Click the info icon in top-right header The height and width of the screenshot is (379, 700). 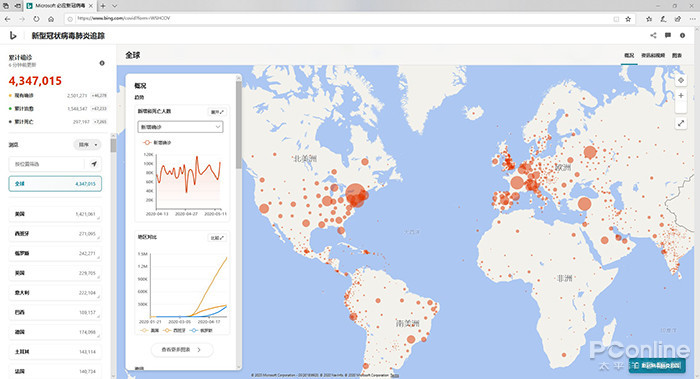coord(682,35)
